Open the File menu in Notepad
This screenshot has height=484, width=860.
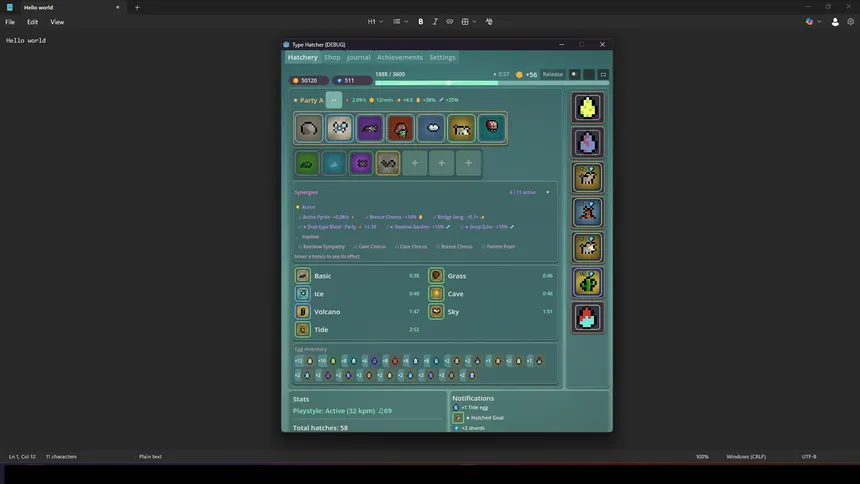pyautogui.click(x=10, y=22)
